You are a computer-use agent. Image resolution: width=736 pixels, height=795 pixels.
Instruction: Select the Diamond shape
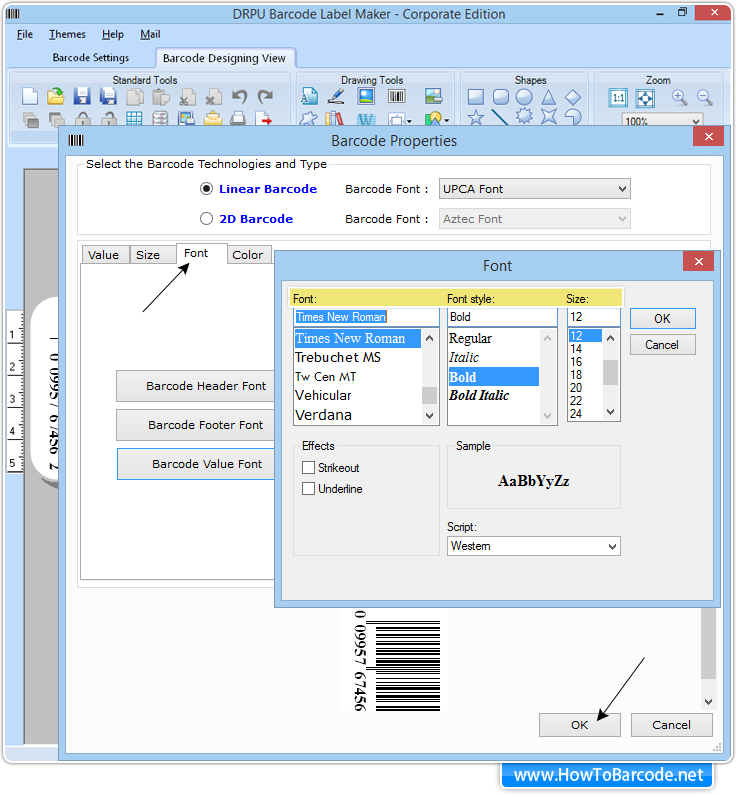[573, 96]
